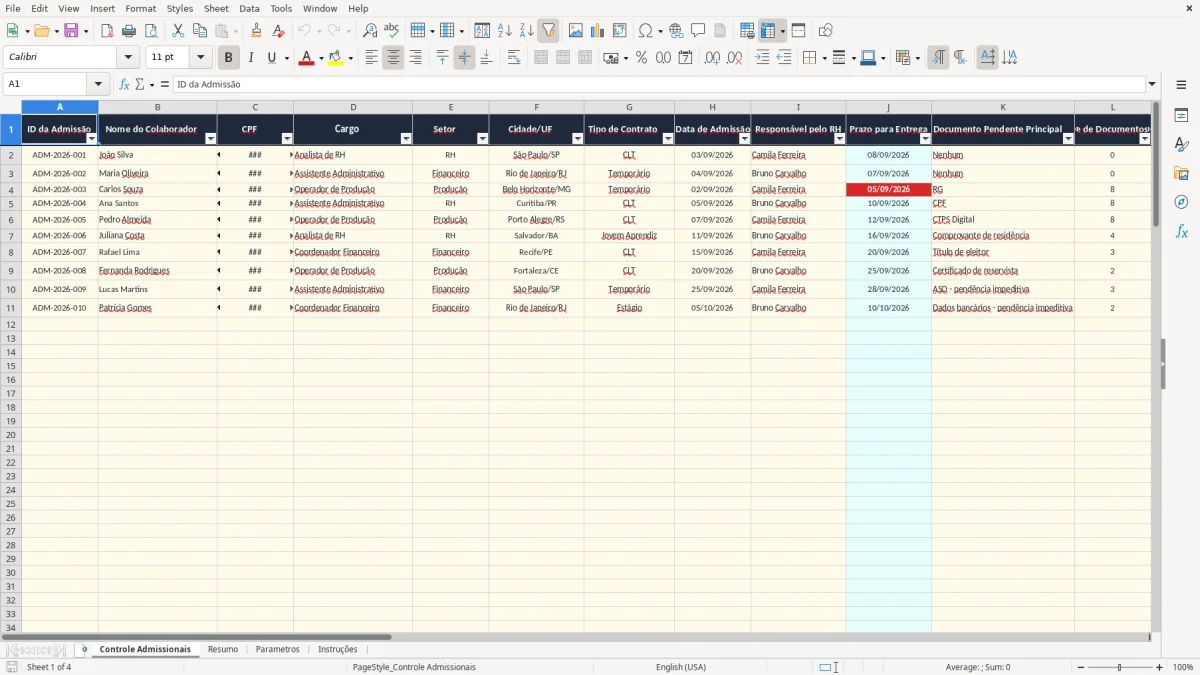Run the spelling check
The image size is (1200, 675).
click(392, 31)
